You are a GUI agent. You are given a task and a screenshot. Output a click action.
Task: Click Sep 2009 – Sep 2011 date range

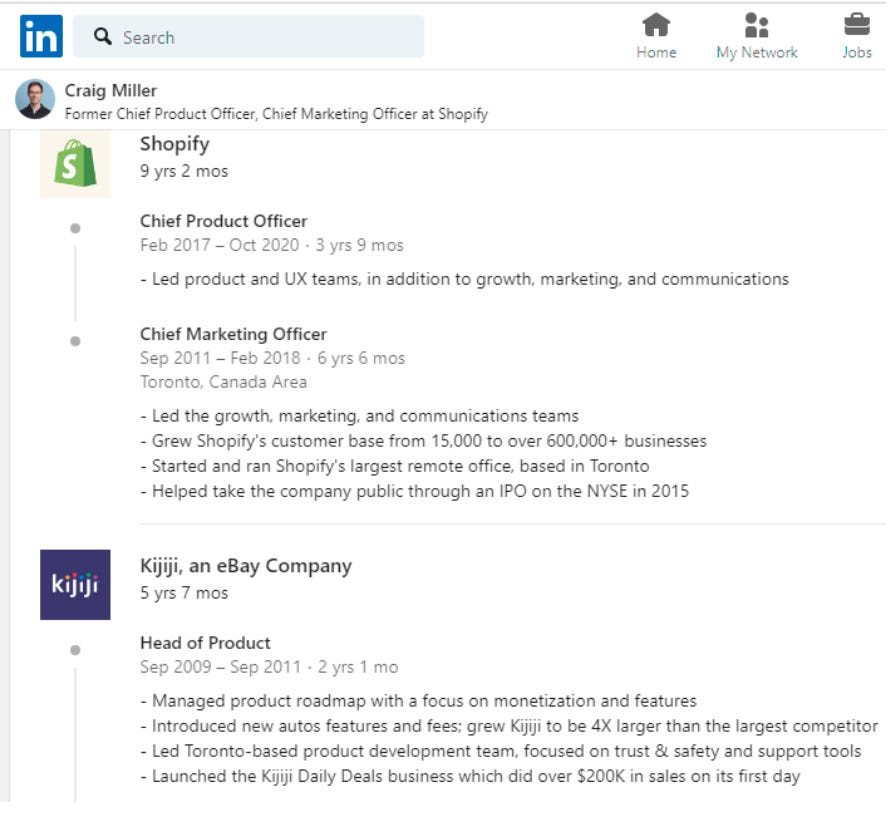point(220,667)
